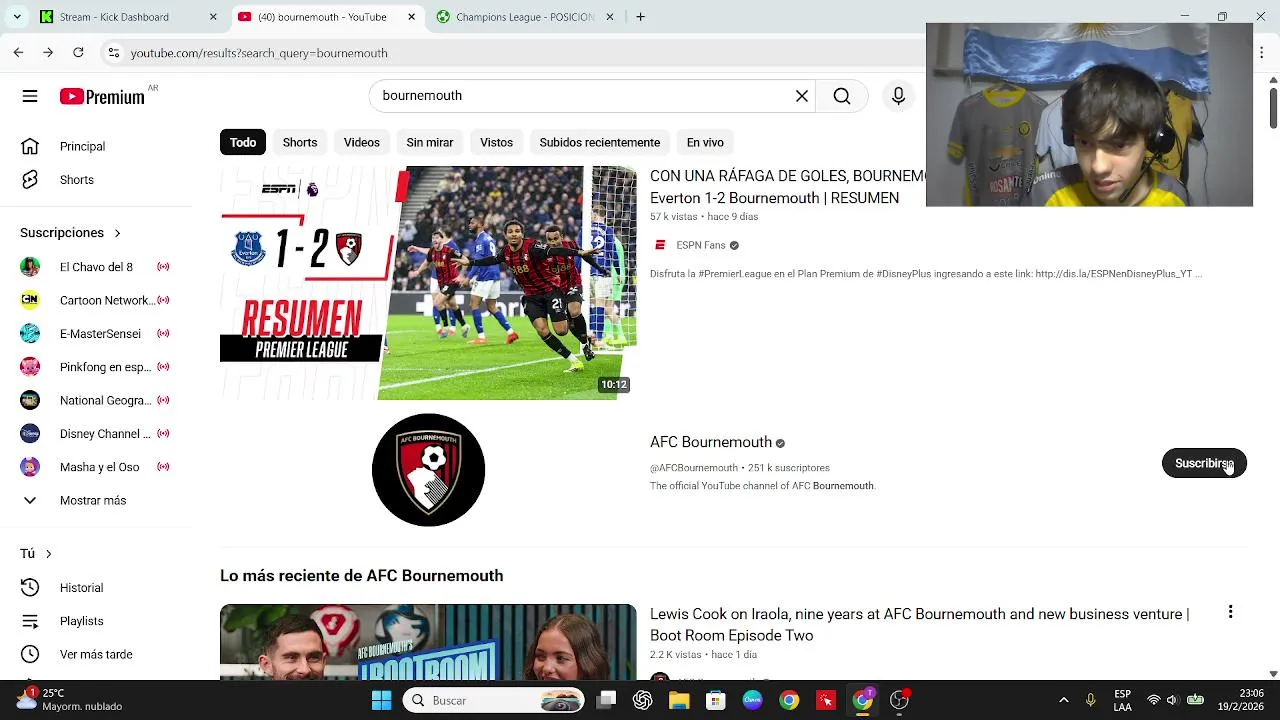Clear the search box with the X
This screenshot has height=720, width=1280.
(801, 96)
